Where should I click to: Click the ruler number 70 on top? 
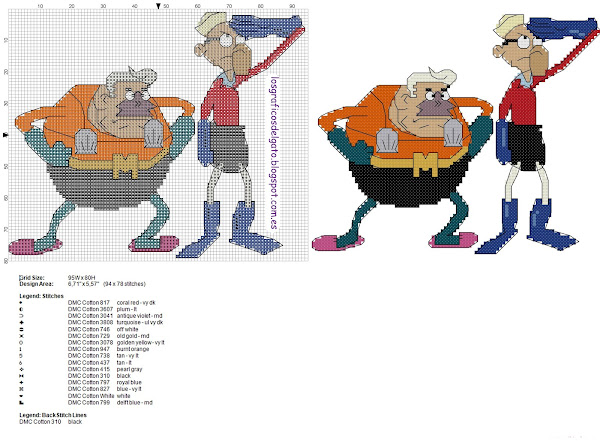(x=229, y=6)
